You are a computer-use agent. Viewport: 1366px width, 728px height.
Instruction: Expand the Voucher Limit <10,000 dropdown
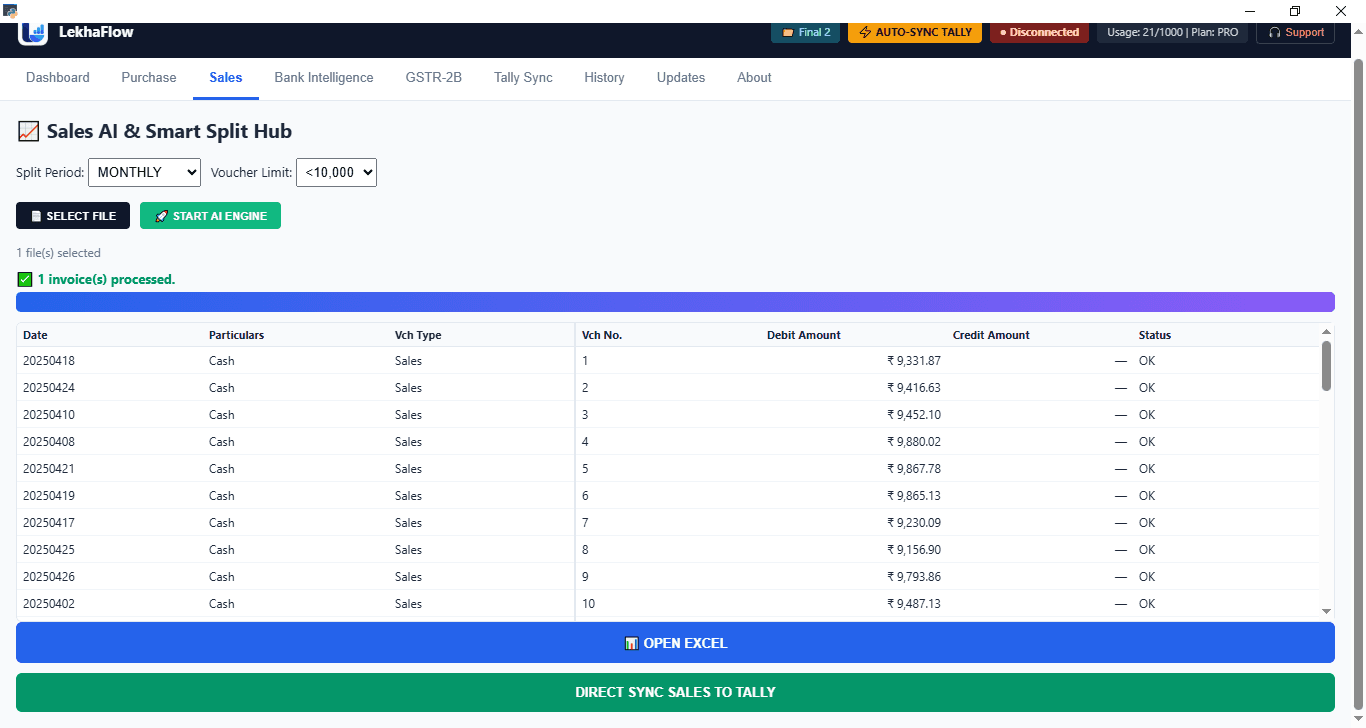click(336, 172)
